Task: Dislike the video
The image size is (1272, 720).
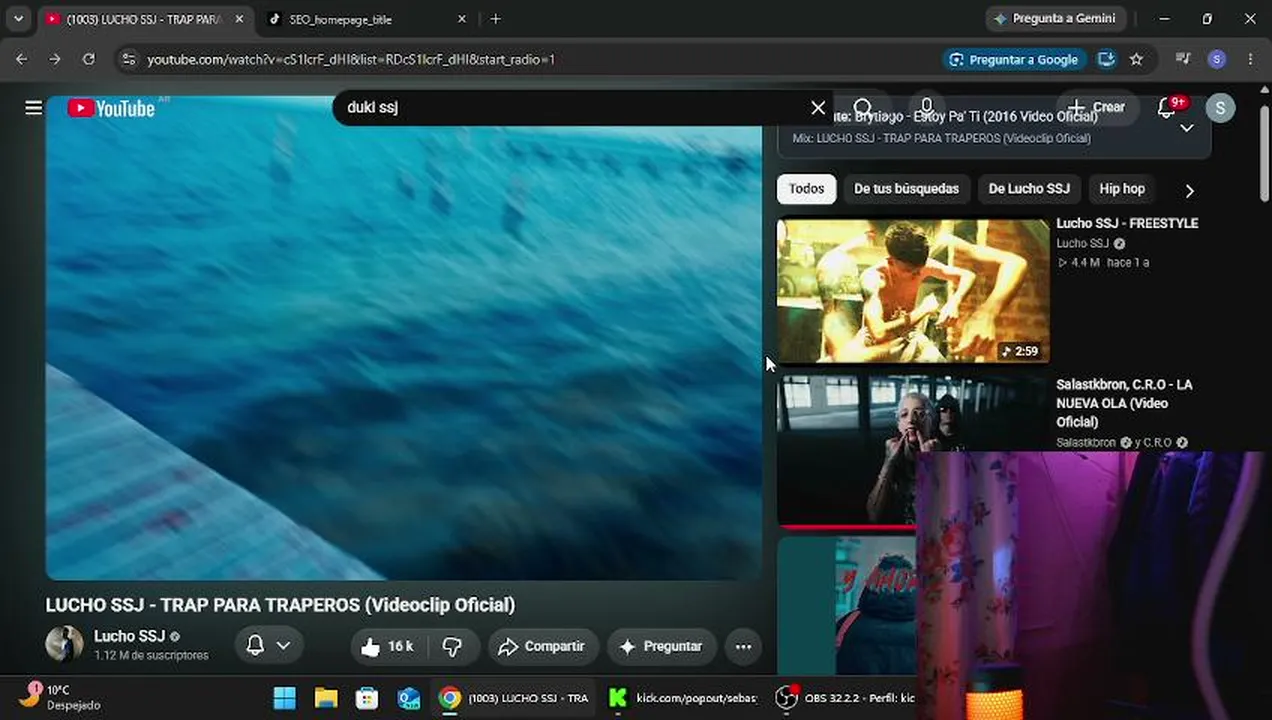Action: coord(452,647)
